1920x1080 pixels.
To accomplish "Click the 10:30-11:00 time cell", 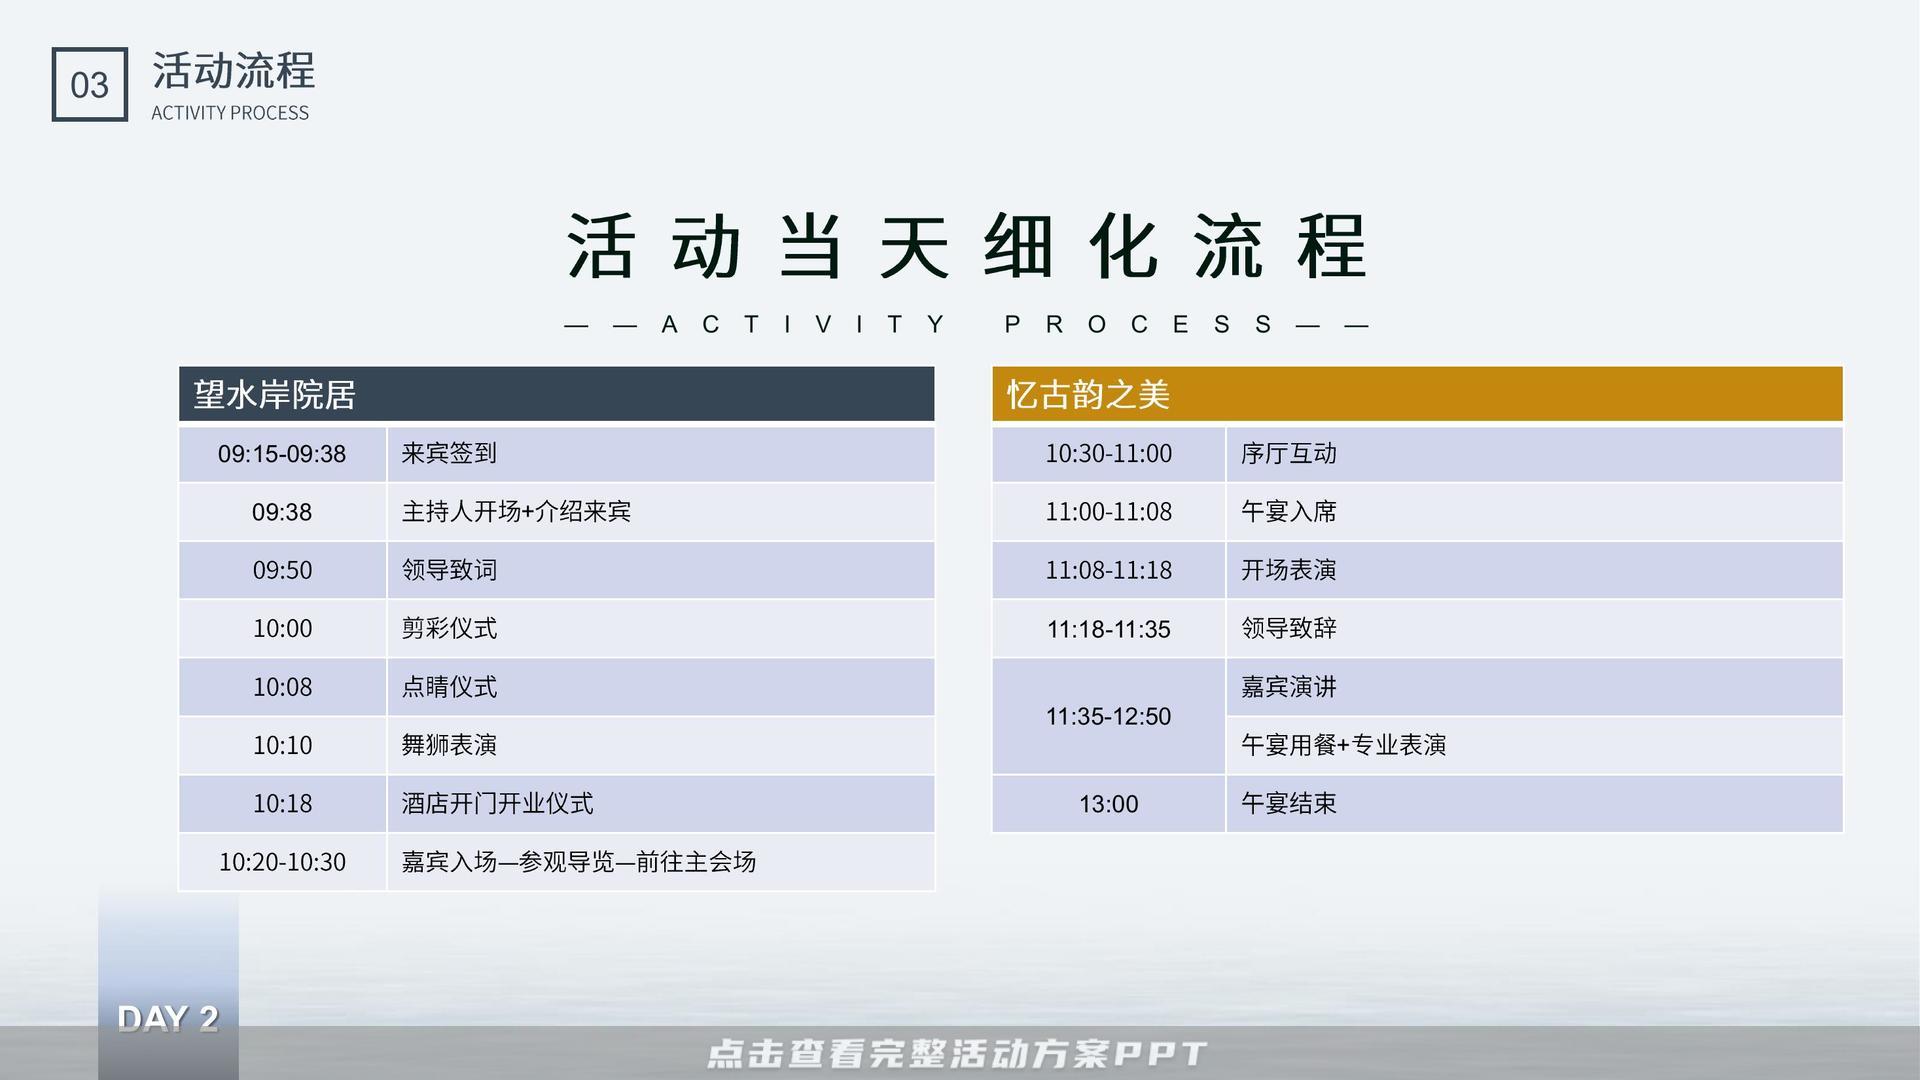I will pos(1108,454).
